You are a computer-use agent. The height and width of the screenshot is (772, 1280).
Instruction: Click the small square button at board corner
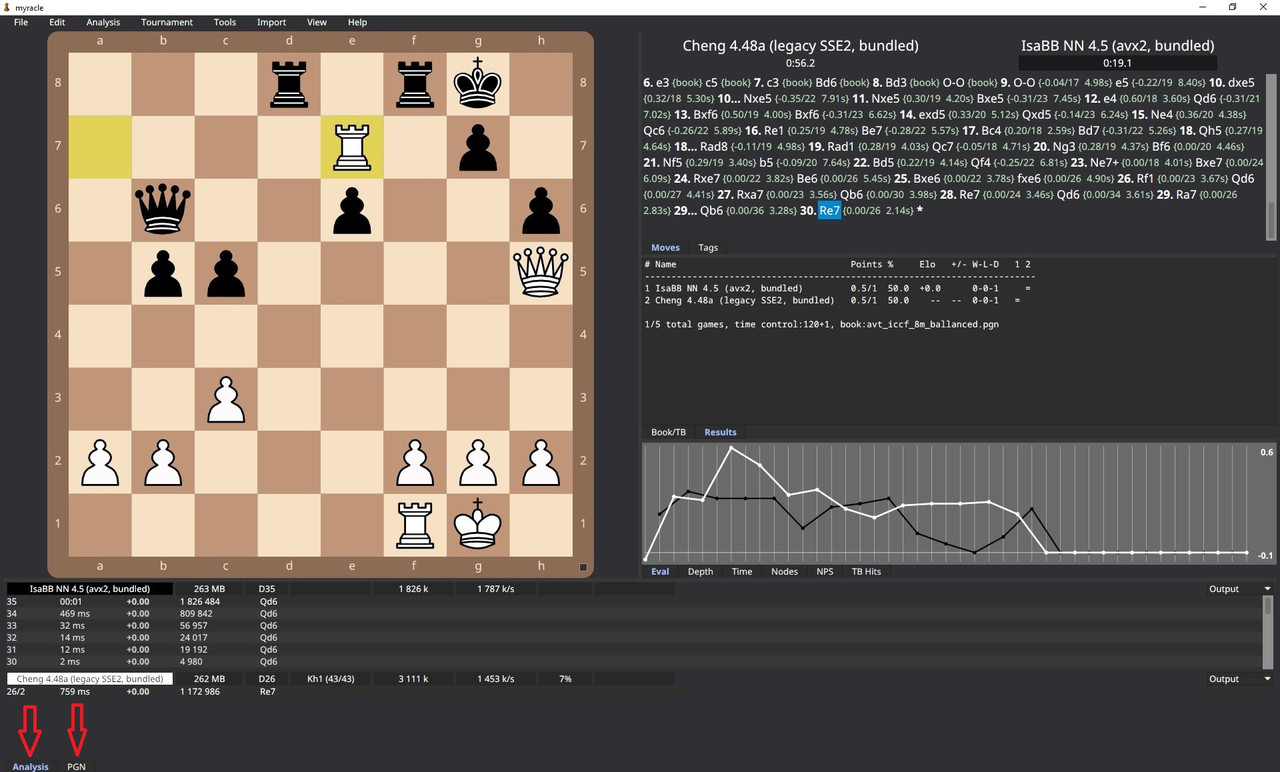tap(583, 567)
